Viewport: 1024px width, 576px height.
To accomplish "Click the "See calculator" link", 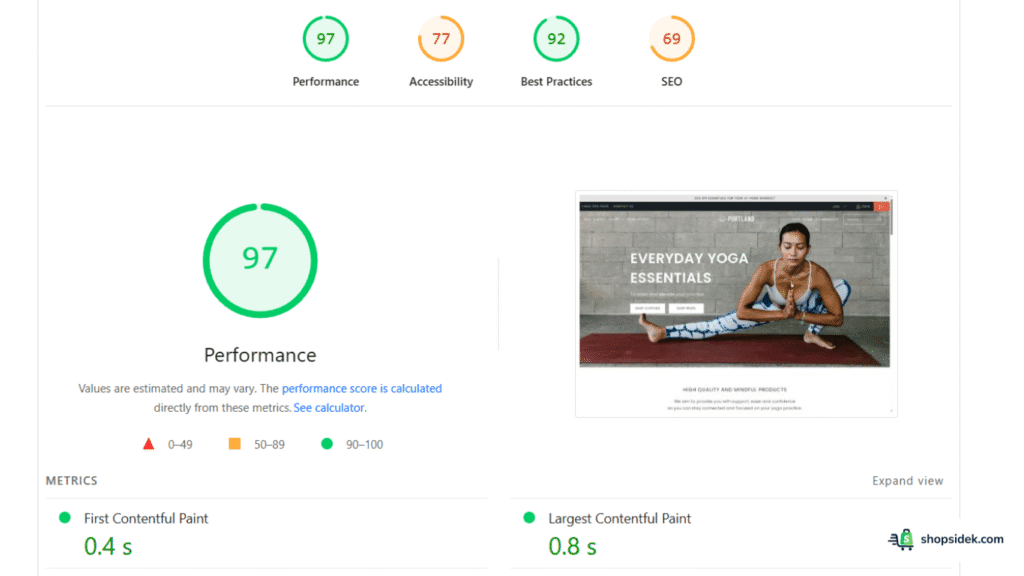I will coord(328,407).
